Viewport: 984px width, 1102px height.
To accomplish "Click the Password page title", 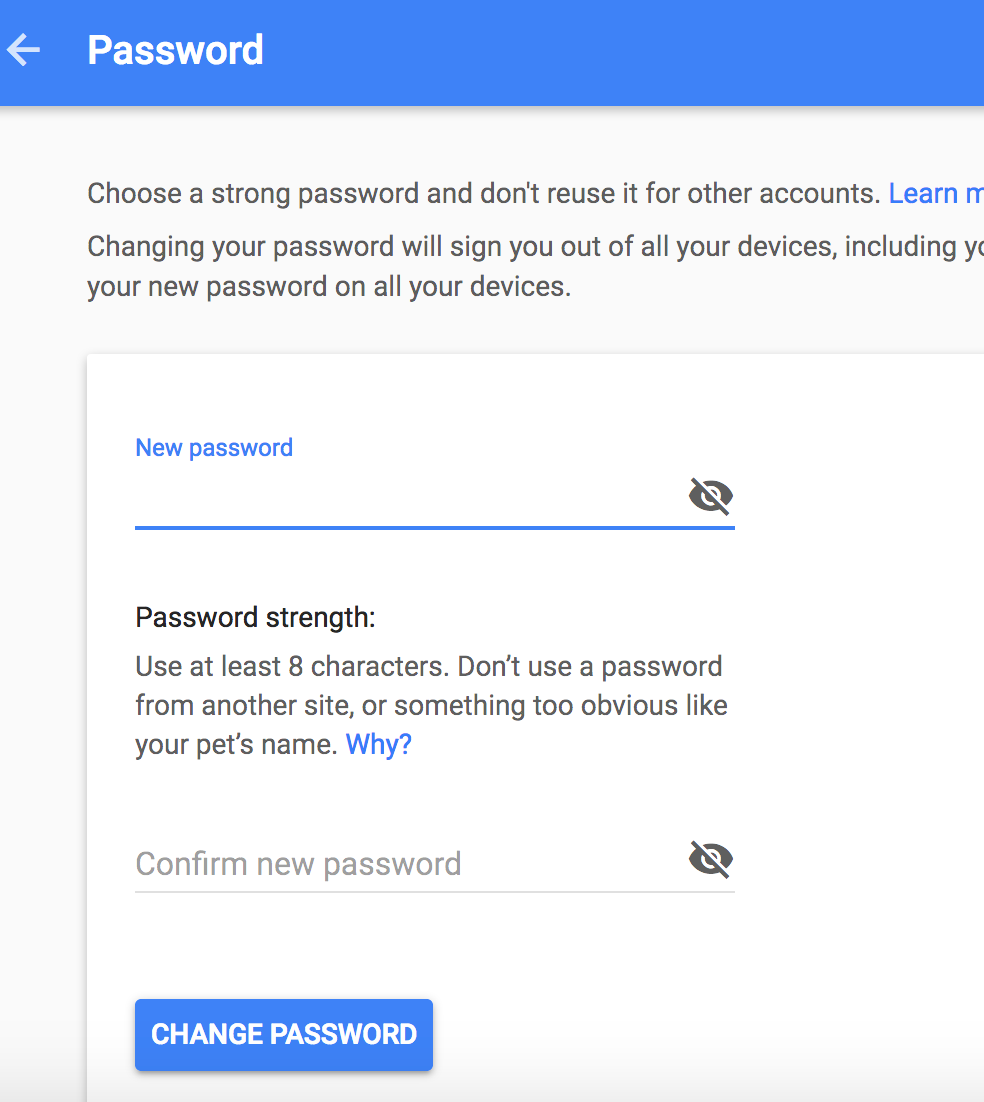I will click(175, 51).
